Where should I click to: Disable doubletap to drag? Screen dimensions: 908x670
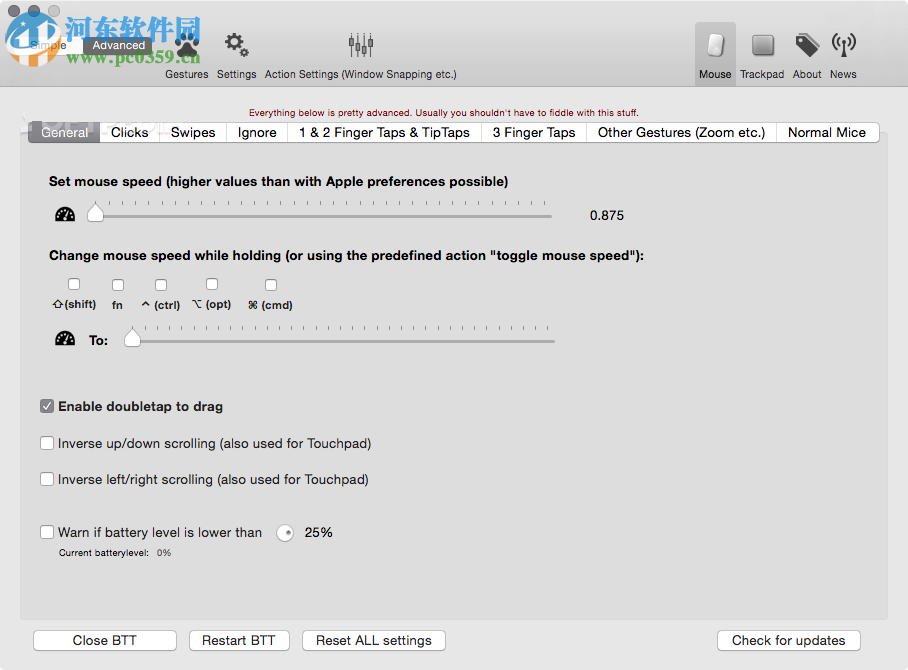pos(47,406)
